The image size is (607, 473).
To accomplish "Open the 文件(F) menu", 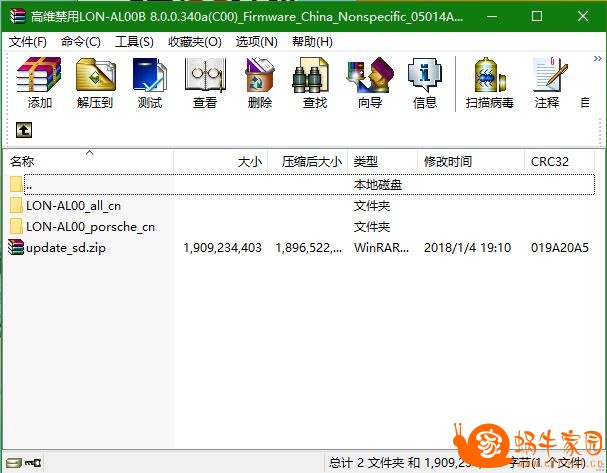I will pos(27,41).
